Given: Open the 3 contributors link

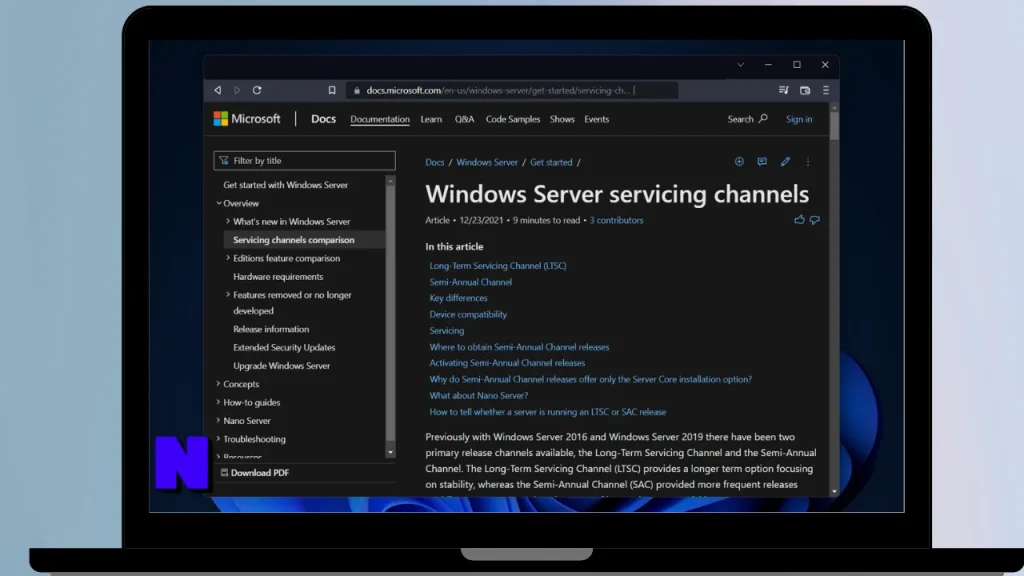Looking at the screenshot, I should (x=616, y=220).
